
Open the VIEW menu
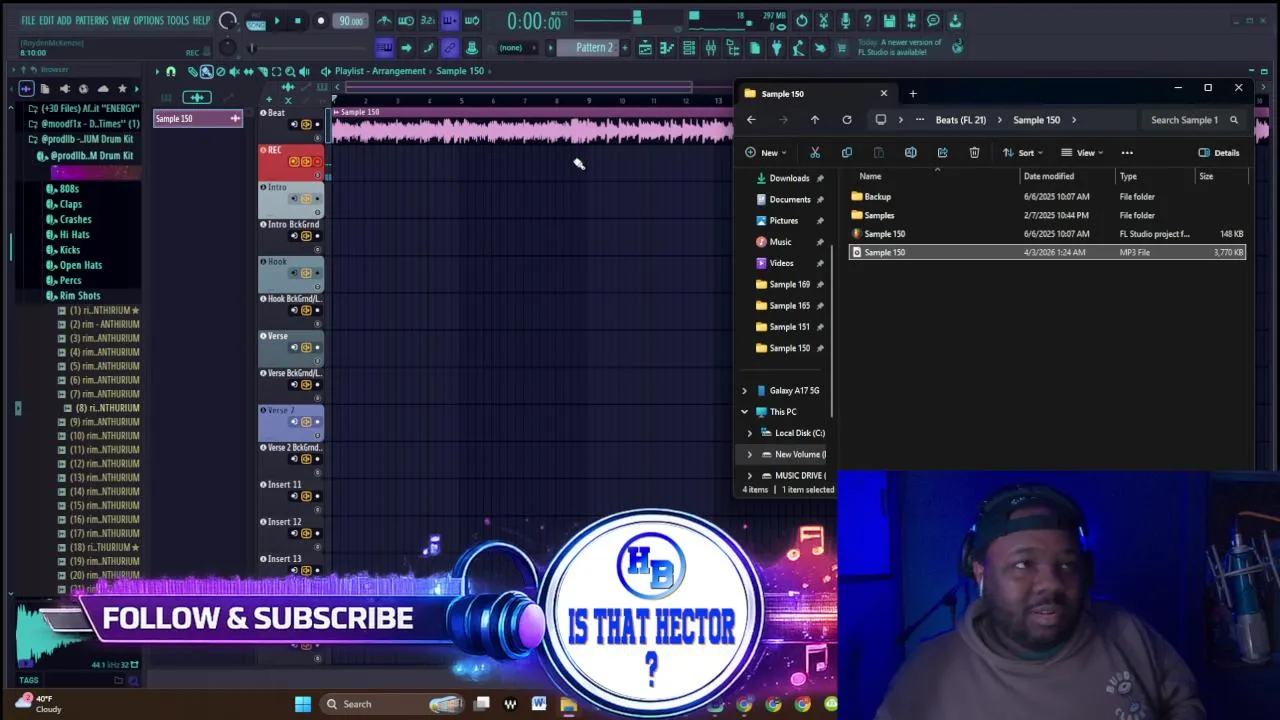(120, 20)
